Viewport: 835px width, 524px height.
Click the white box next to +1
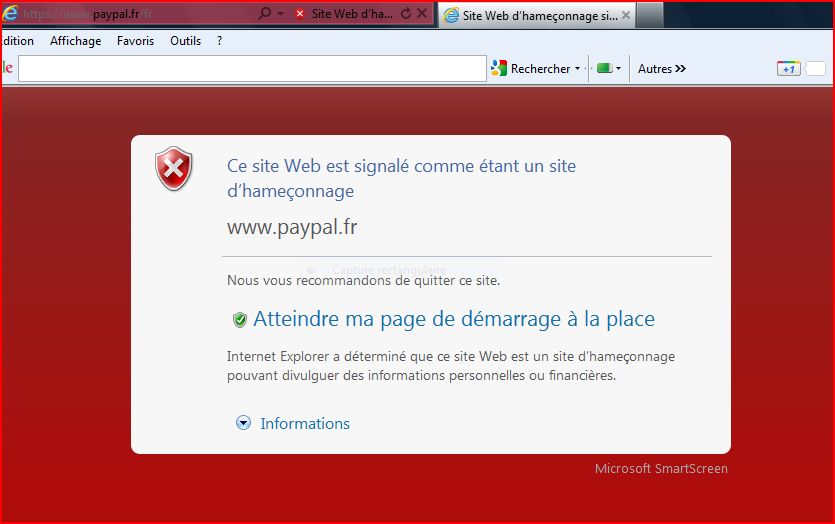[x=815, y=69]
